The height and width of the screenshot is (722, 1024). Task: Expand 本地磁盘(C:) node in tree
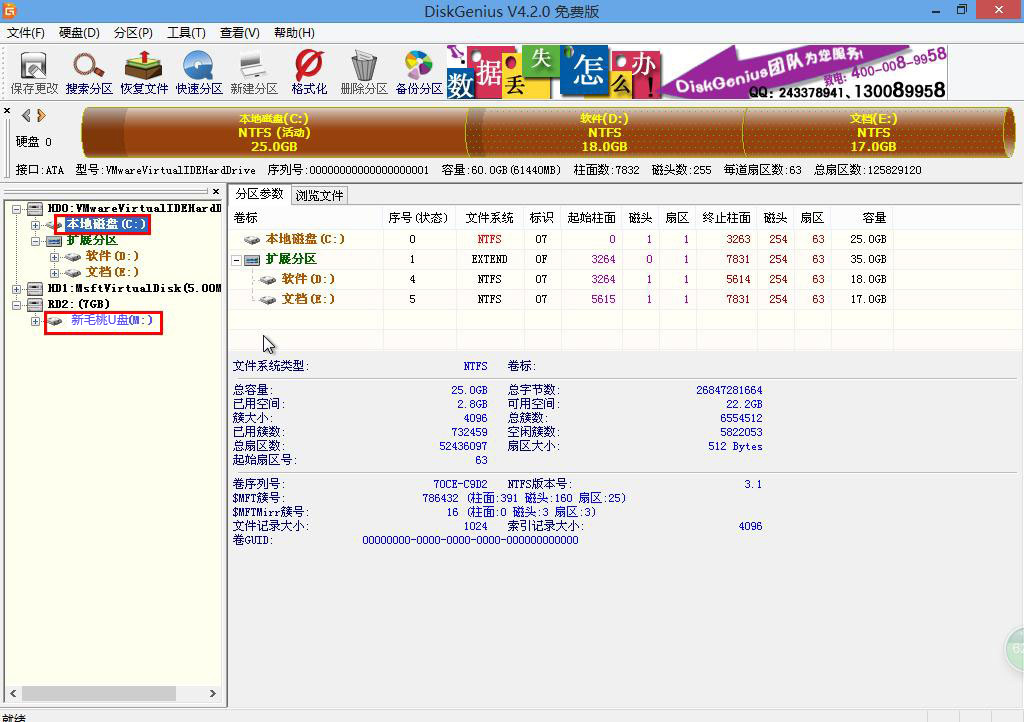point(35,225)
